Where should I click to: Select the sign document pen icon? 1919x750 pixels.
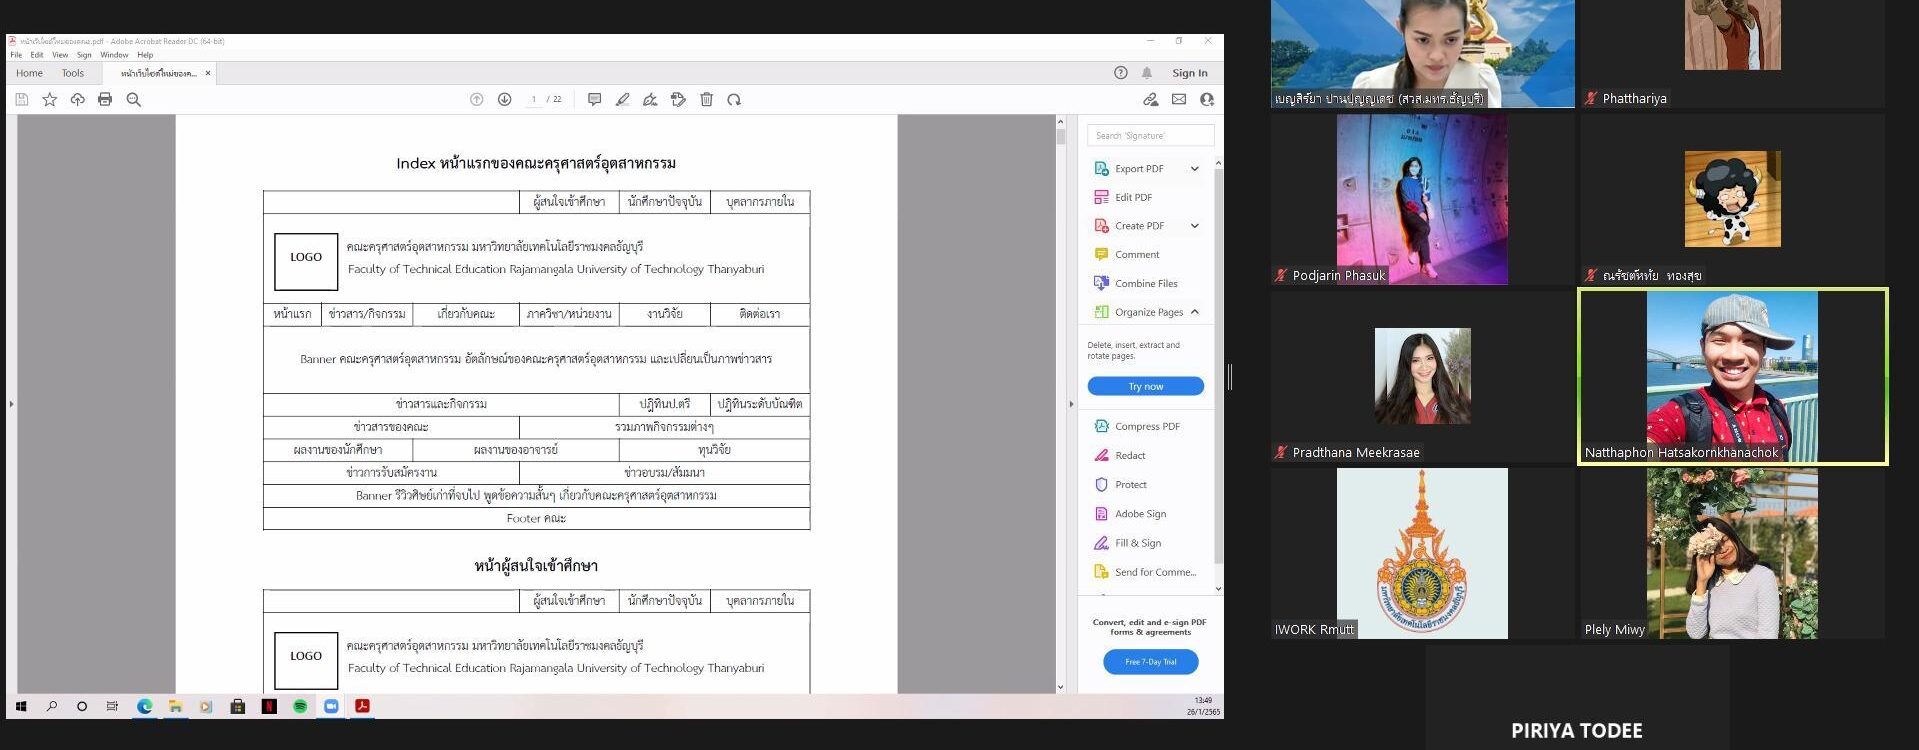tap(650, 99)
